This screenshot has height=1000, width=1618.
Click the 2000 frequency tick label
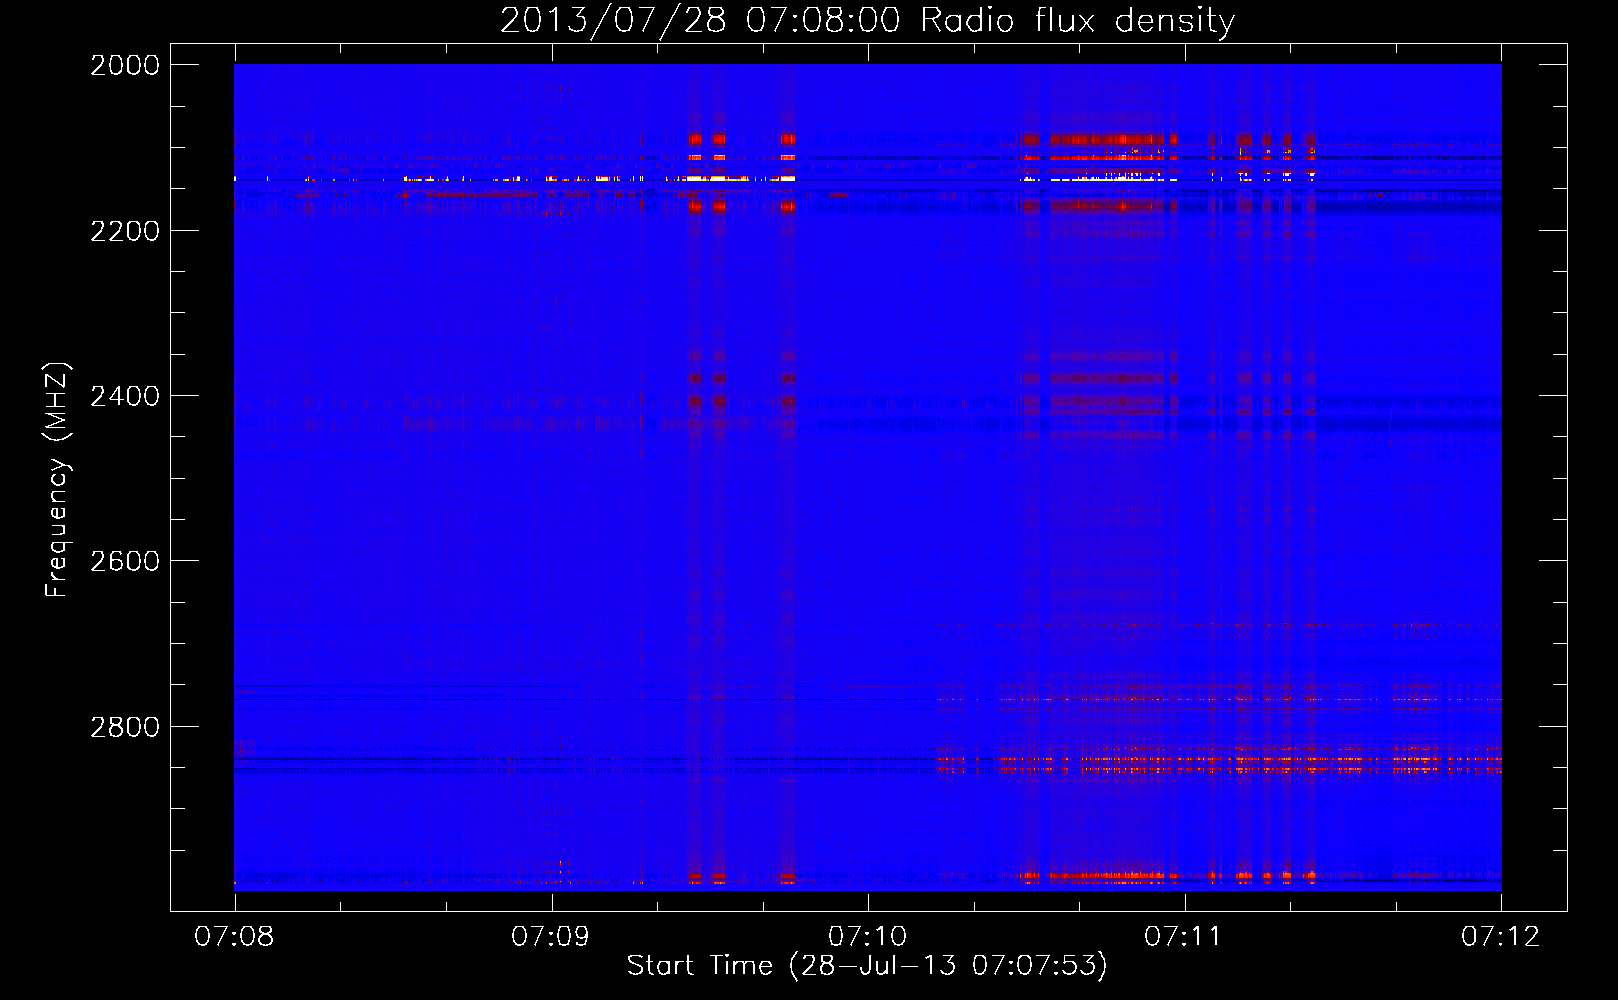(x=125, y=65)
